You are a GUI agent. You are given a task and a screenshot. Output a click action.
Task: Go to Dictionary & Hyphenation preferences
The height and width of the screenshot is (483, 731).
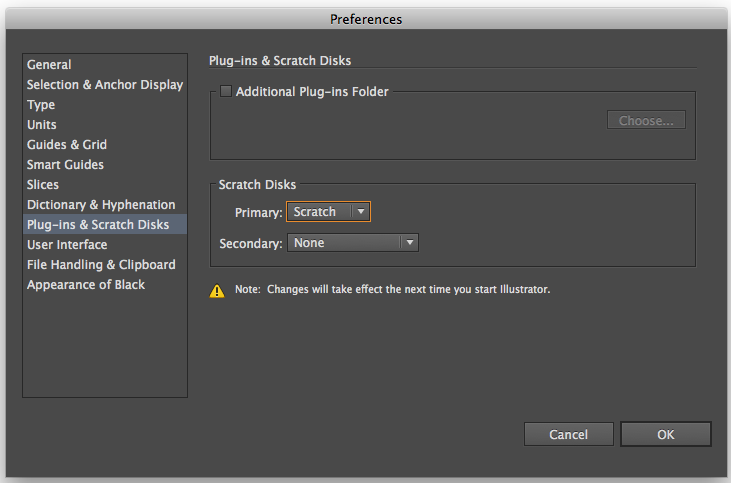(x=101, y=205)
